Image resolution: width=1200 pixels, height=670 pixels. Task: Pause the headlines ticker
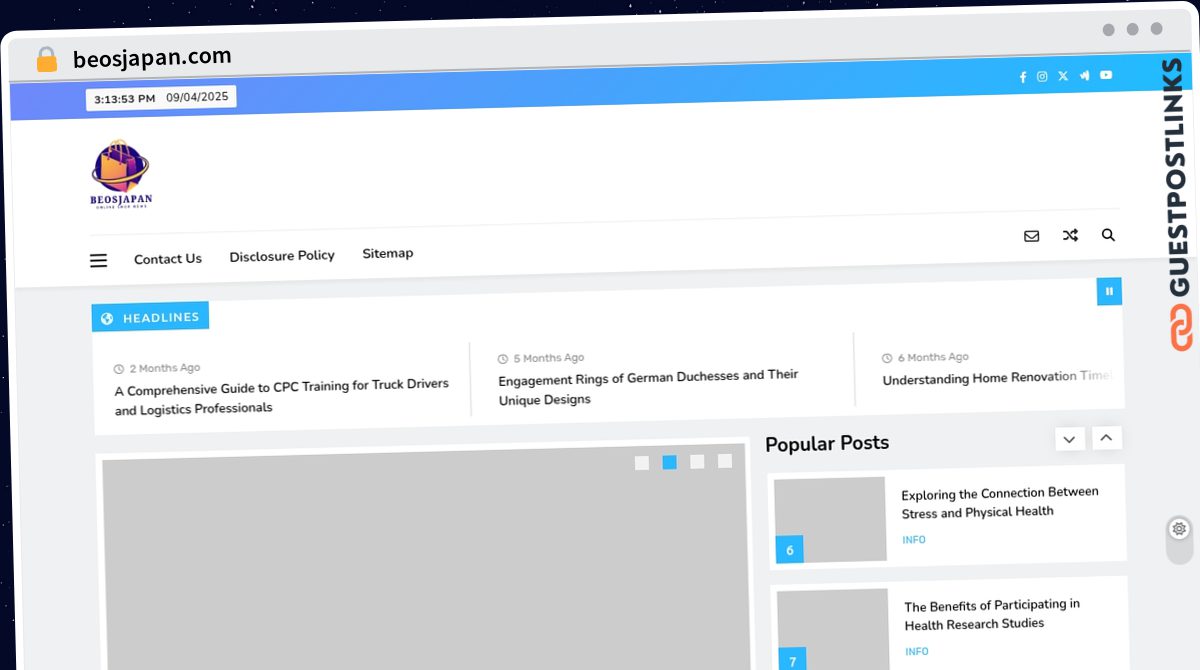1109,291
